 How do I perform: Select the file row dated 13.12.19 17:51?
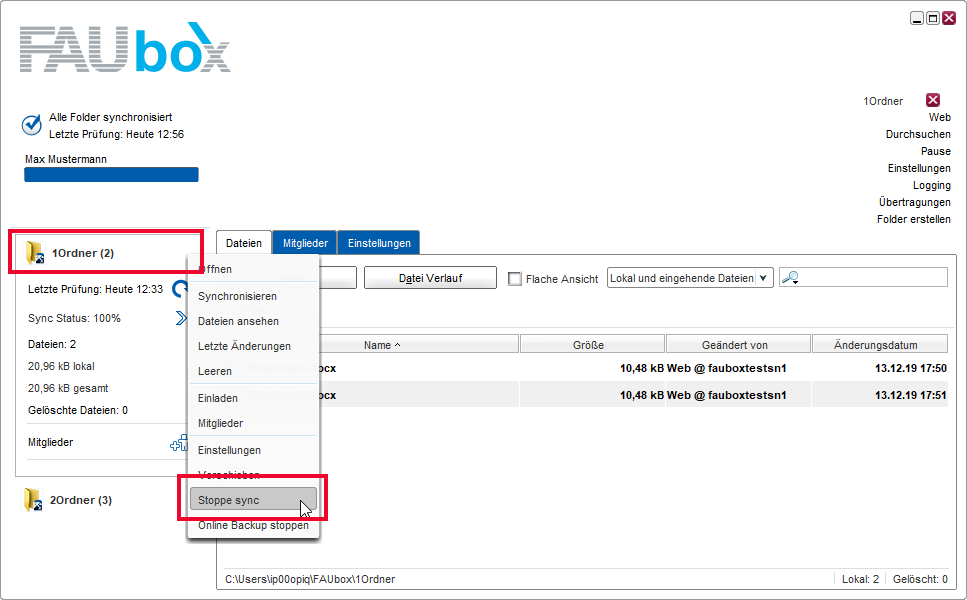coord(633,395)
